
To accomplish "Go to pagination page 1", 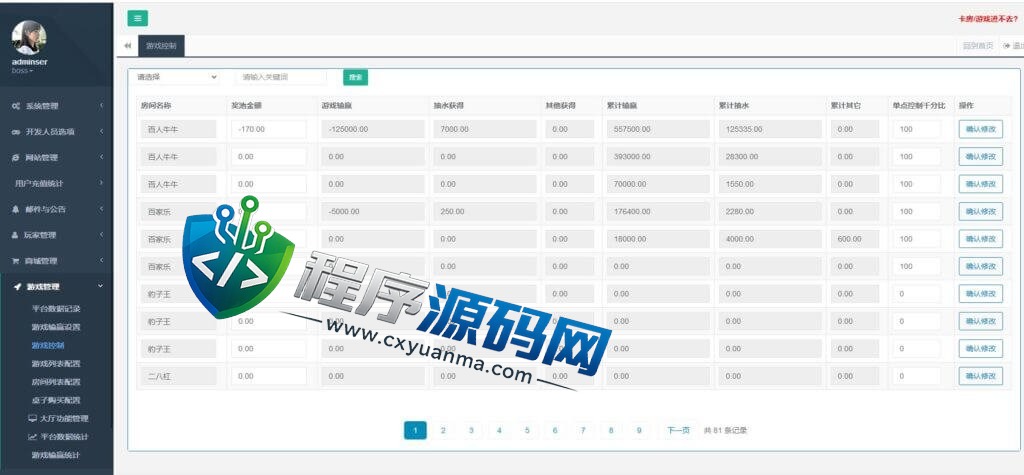I will [415, 430].
